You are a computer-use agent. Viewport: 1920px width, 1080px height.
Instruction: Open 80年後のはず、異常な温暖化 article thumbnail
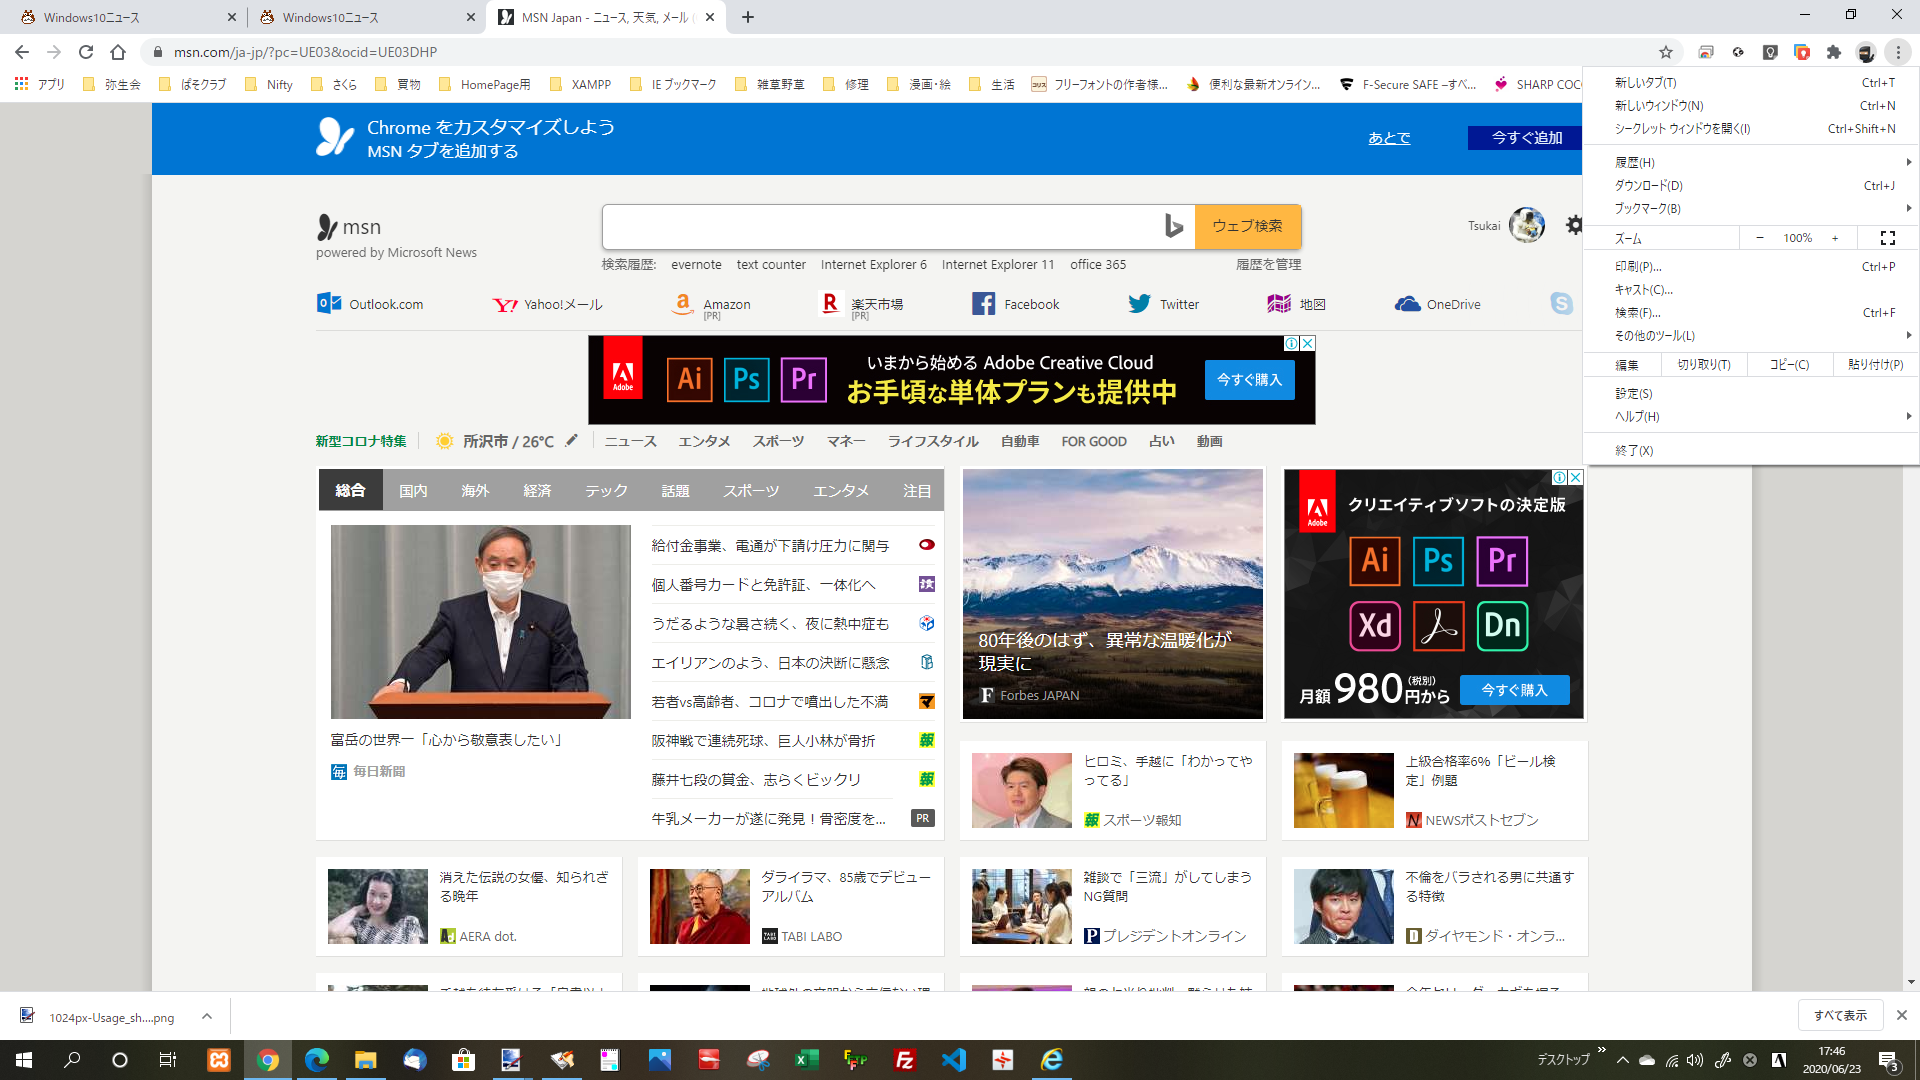[x=1112, y=594]
